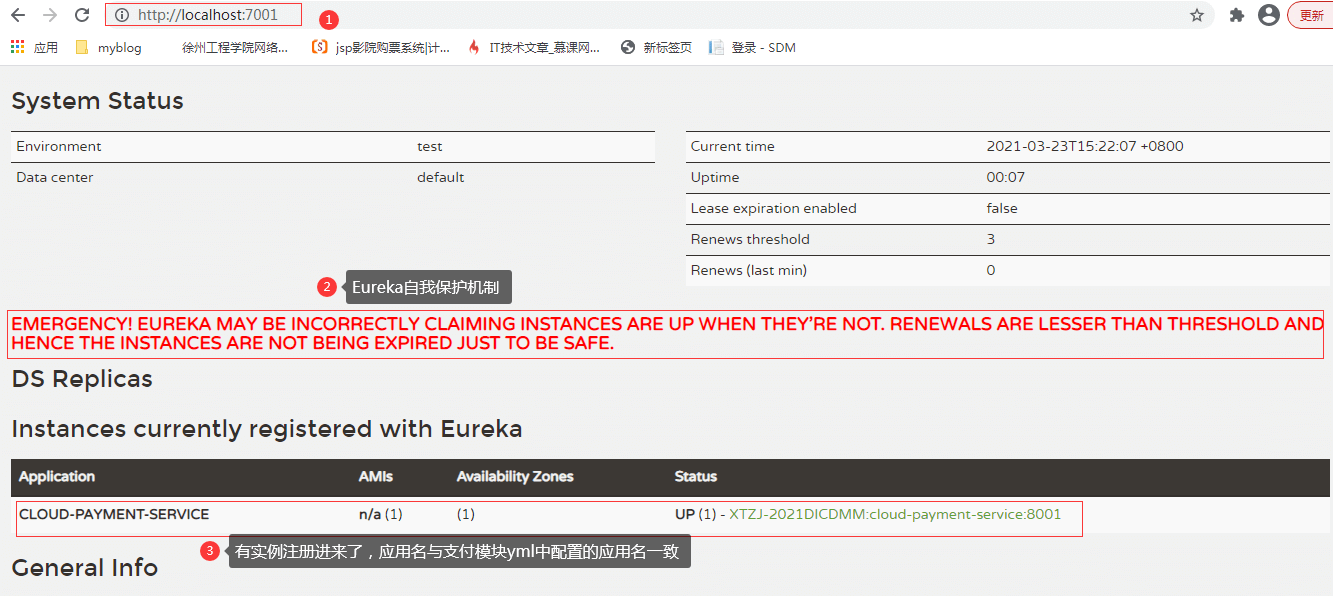Click the browser back arrow
This screenshot has width=1333, height=596.
[18, 15]
